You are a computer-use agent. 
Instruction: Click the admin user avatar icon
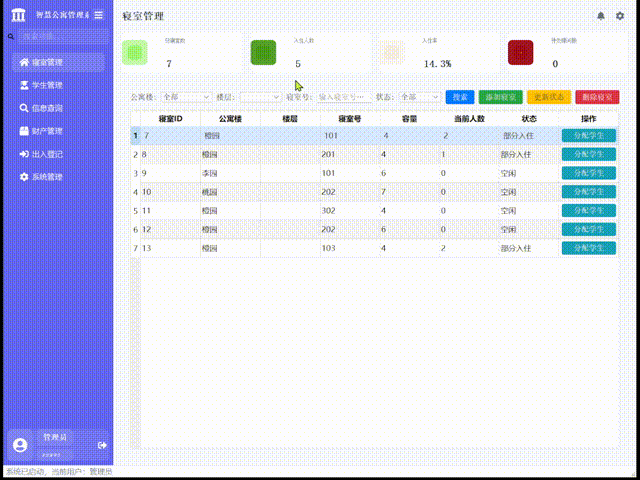tap(20, 444)
